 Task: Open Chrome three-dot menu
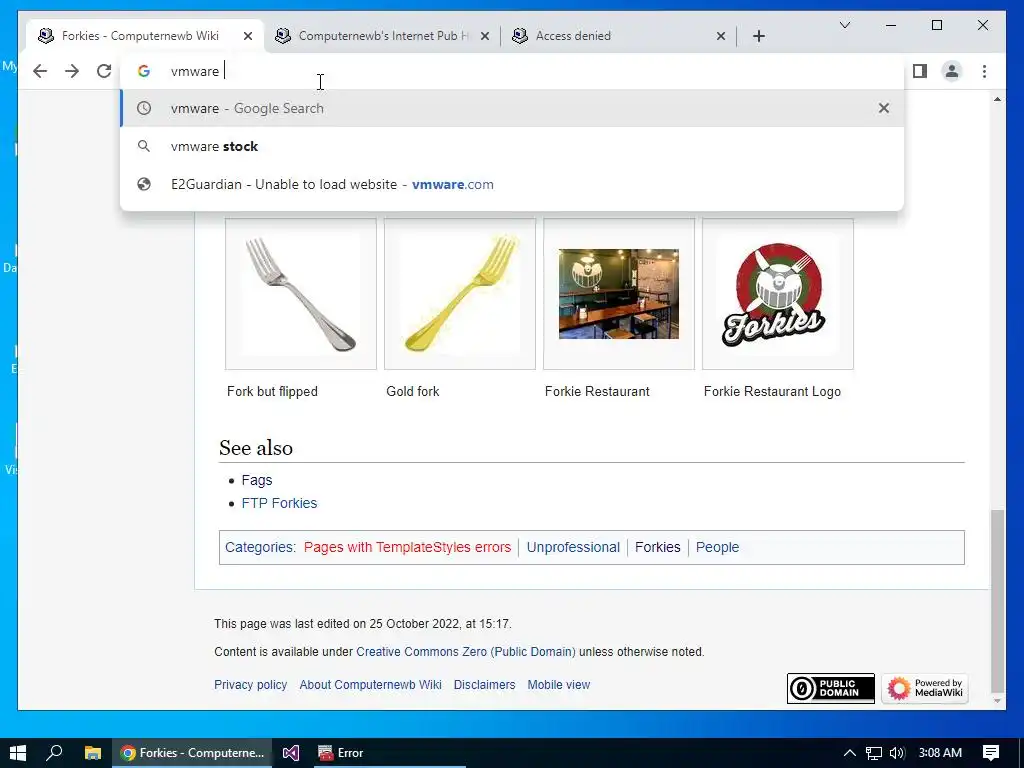(984, 71)
